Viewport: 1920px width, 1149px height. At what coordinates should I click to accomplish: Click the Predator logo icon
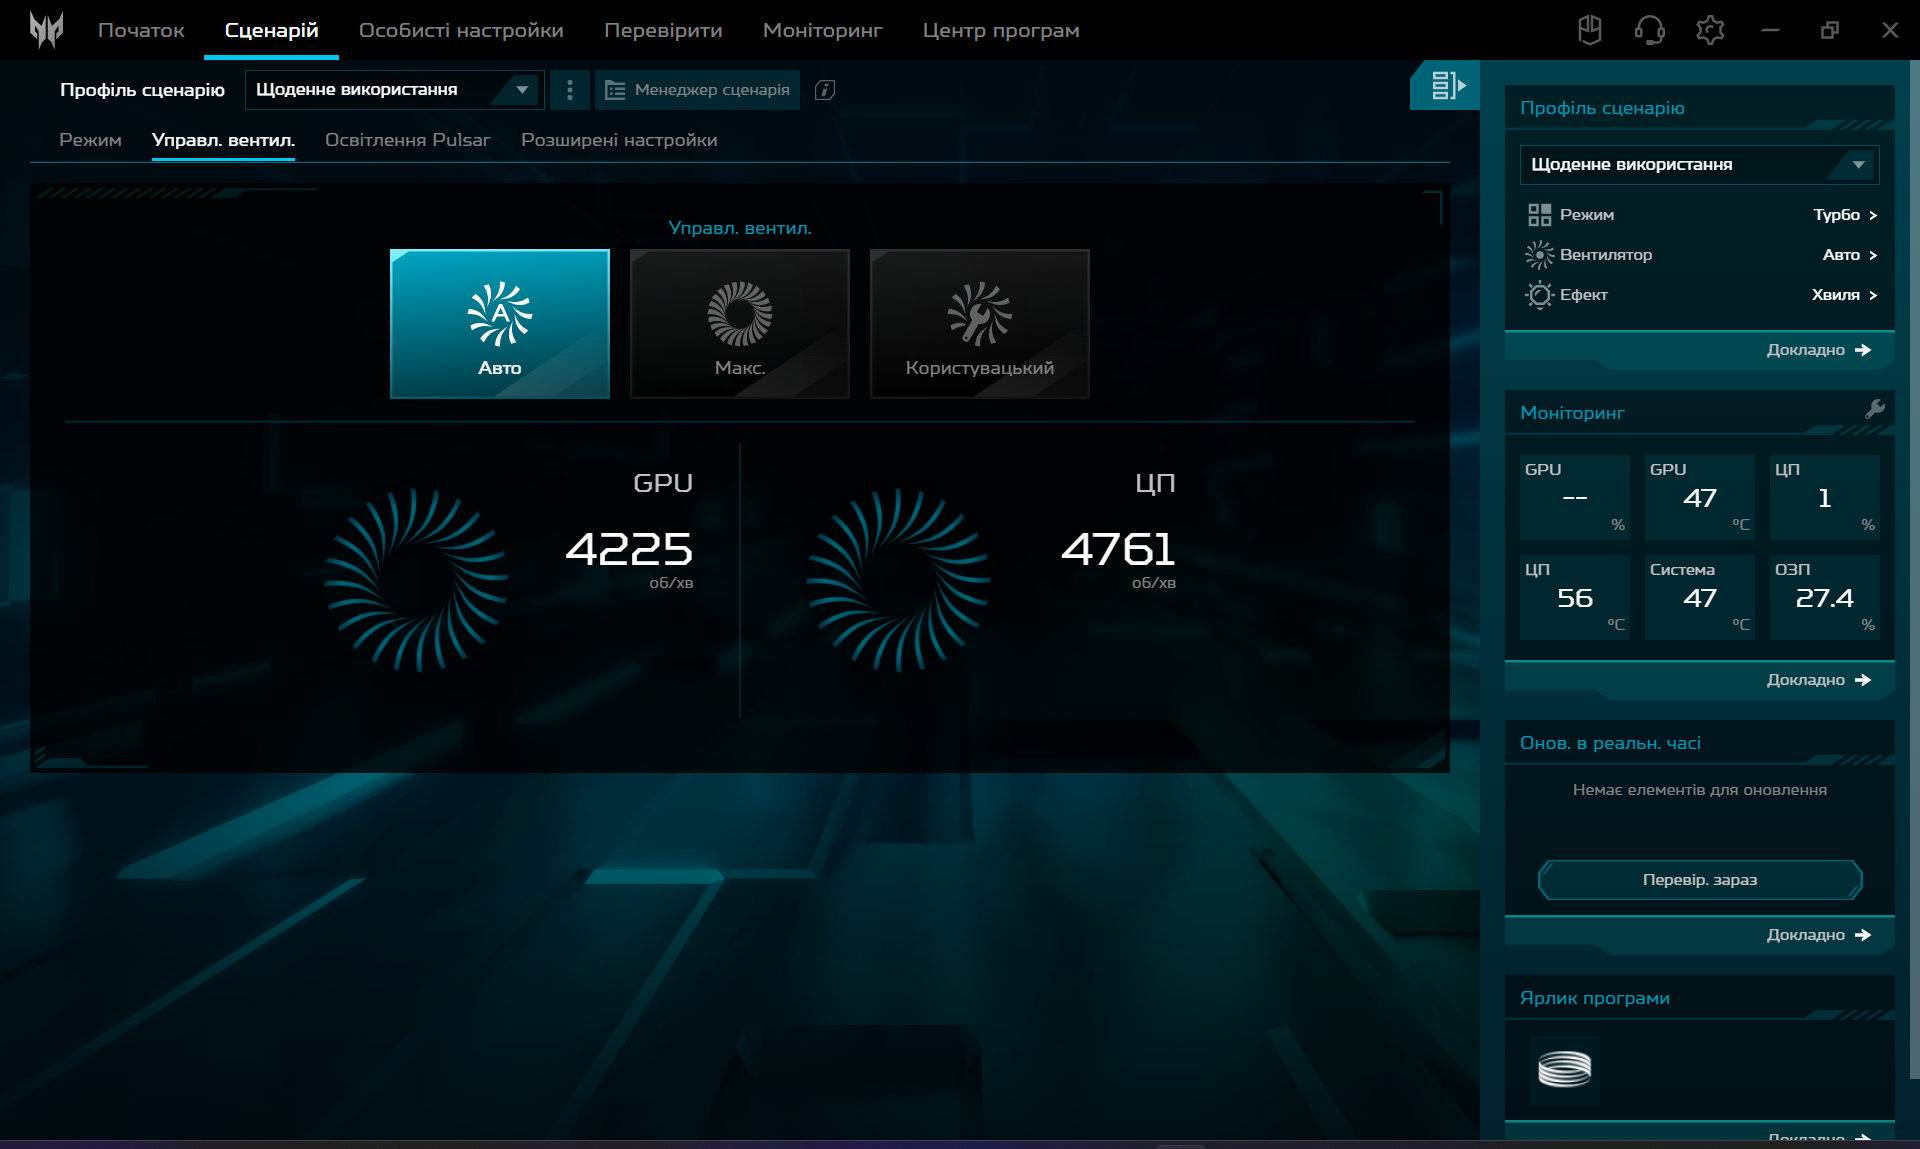[x=46, y=30]
